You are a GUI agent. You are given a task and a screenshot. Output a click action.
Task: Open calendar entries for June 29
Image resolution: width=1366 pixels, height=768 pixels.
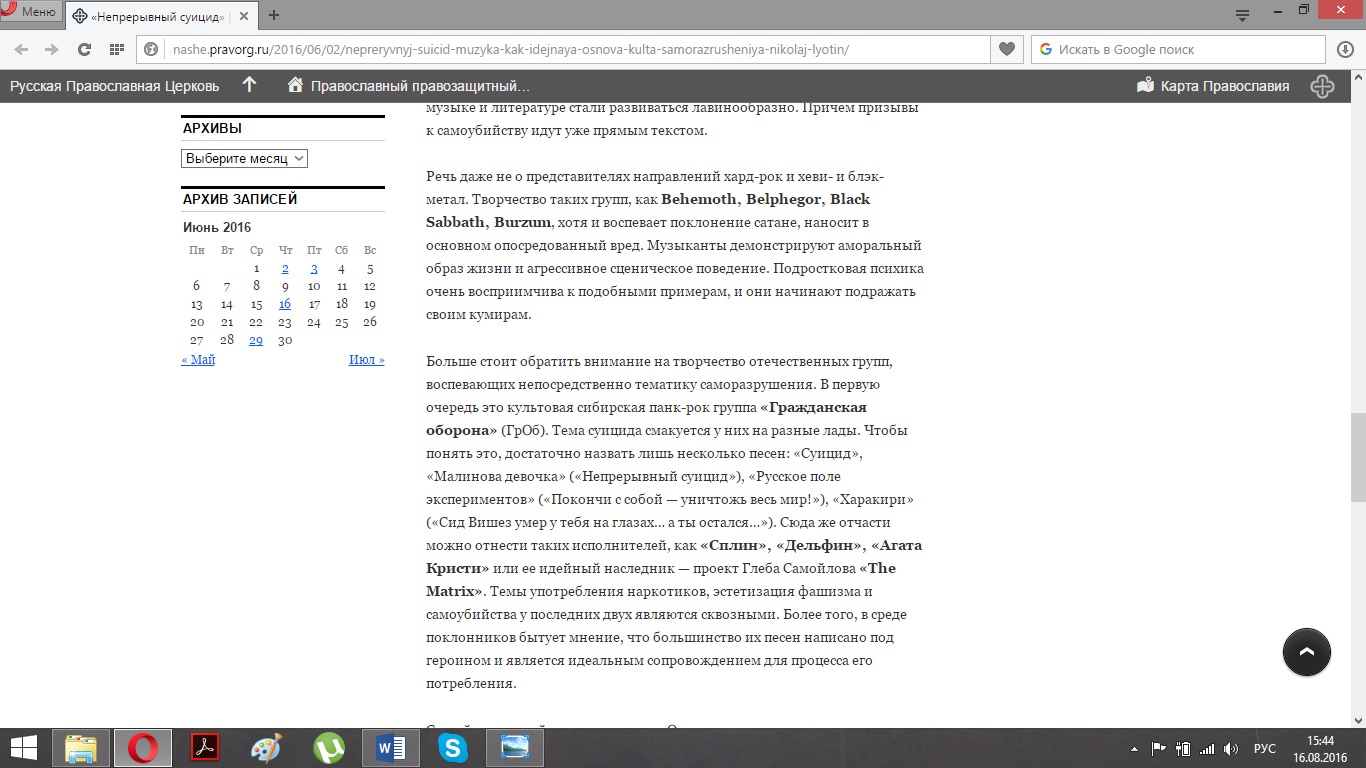pos(256,340)
